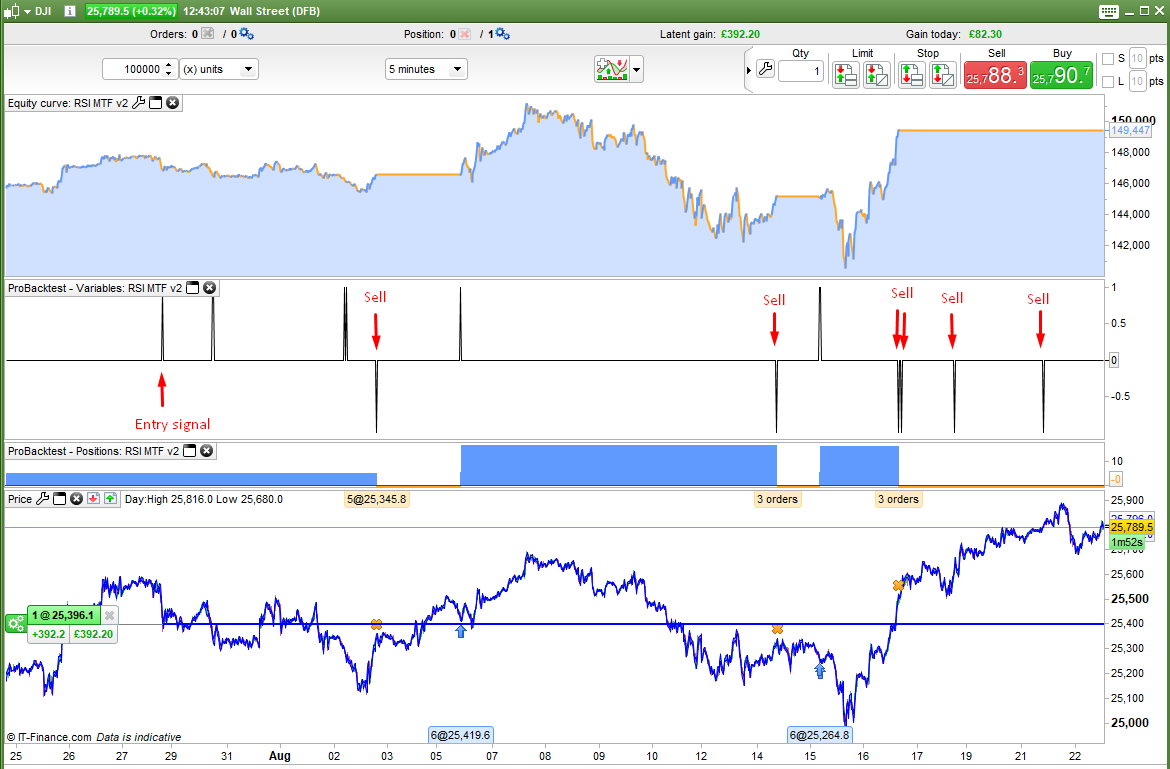Cancel all pending orders icon
This screenshot has height=769, width=1170.
click(x=207, y=34)
